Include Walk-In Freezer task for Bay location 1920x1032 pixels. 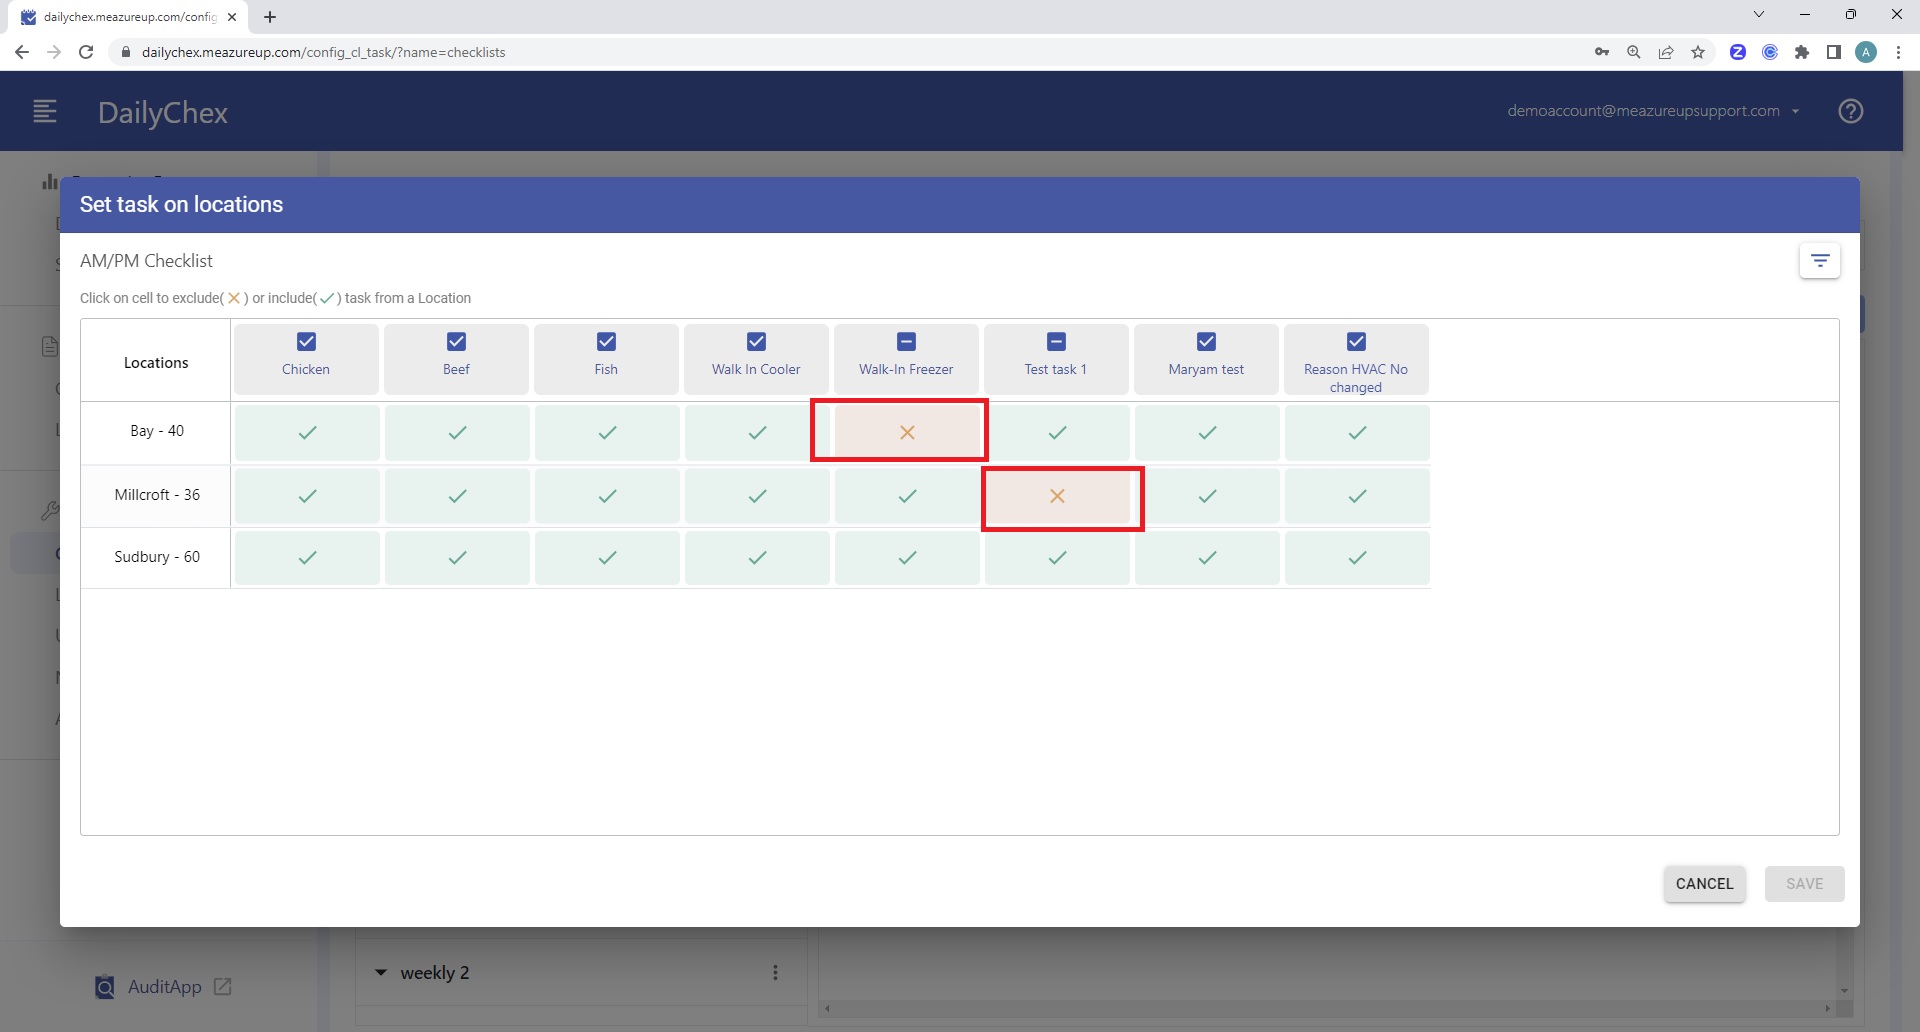(x=906, y=432)
